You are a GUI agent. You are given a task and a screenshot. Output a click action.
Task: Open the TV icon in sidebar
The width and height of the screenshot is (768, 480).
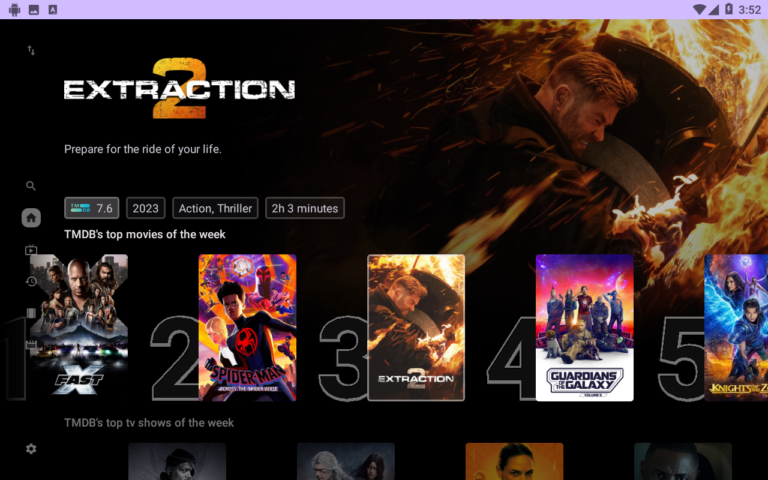[31, 250]
